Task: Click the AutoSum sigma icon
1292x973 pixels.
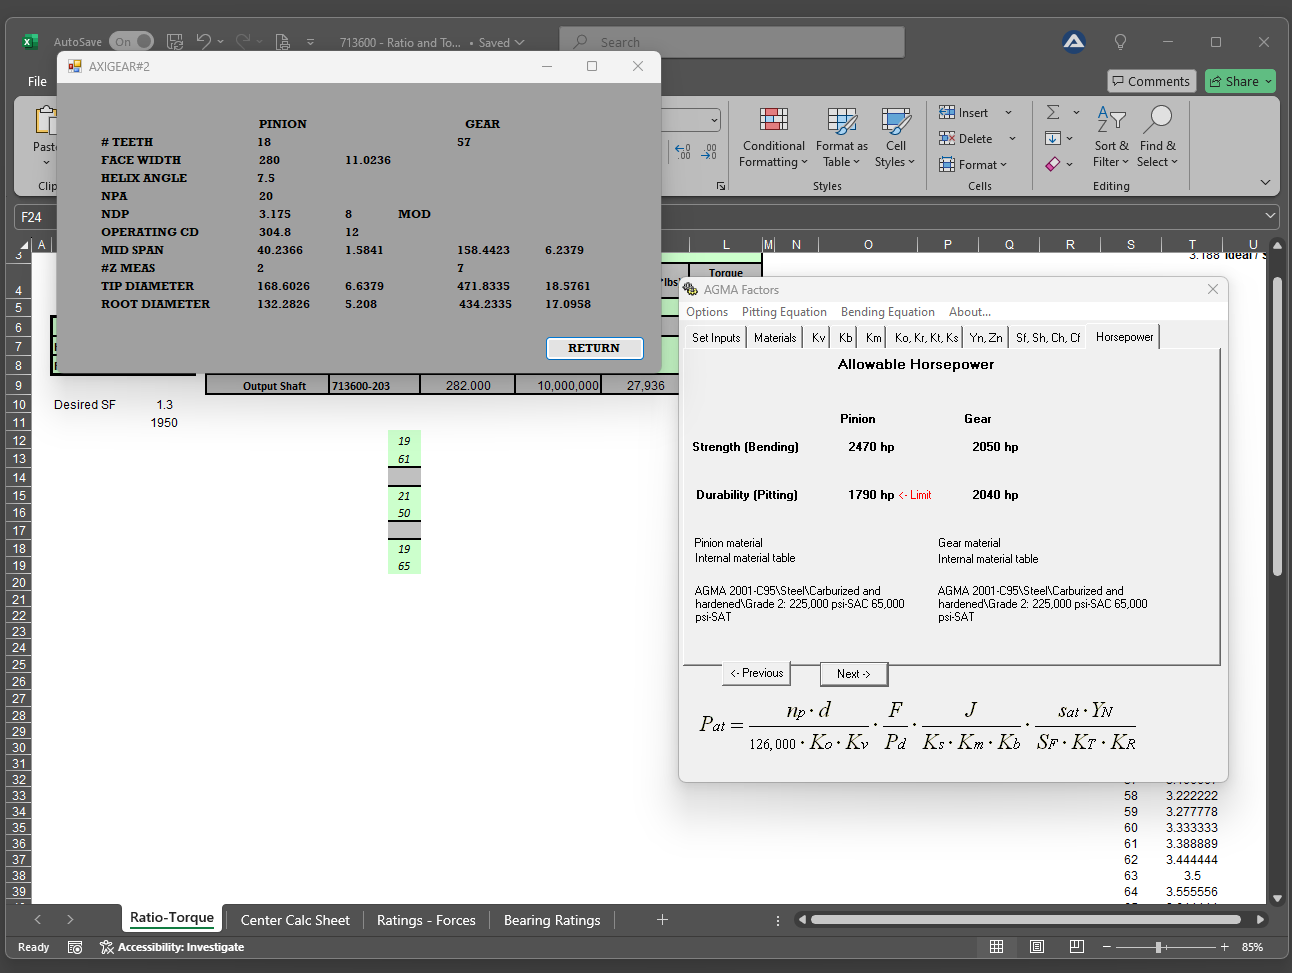Action: 1053,112
